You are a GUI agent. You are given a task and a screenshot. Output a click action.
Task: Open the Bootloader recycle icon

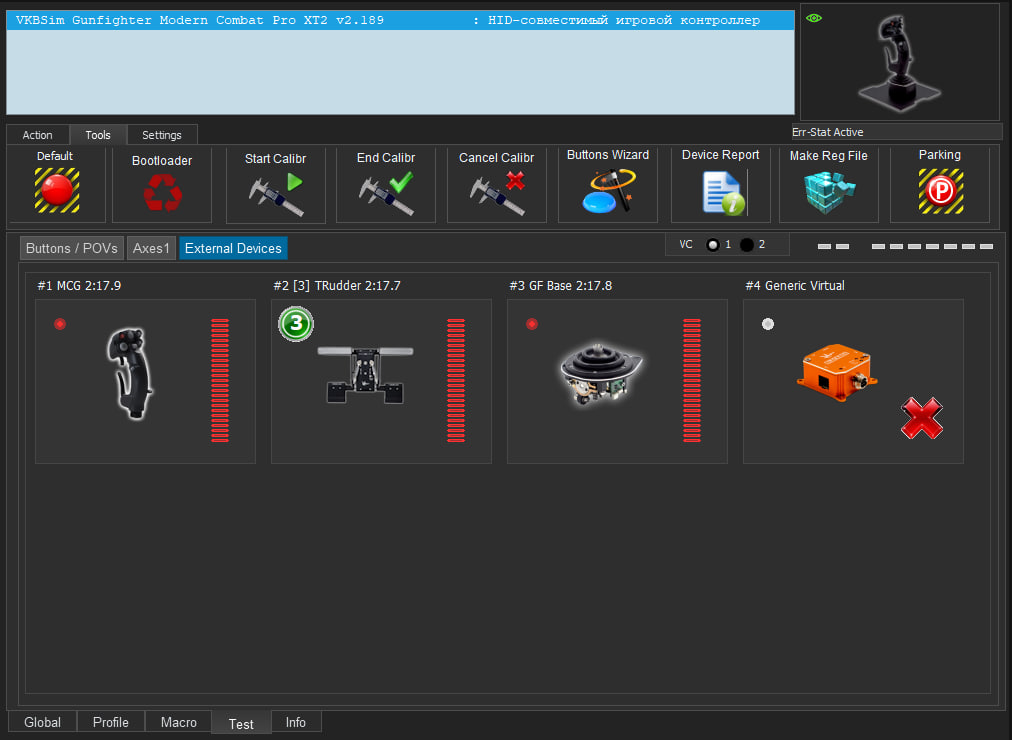point(163,193)
